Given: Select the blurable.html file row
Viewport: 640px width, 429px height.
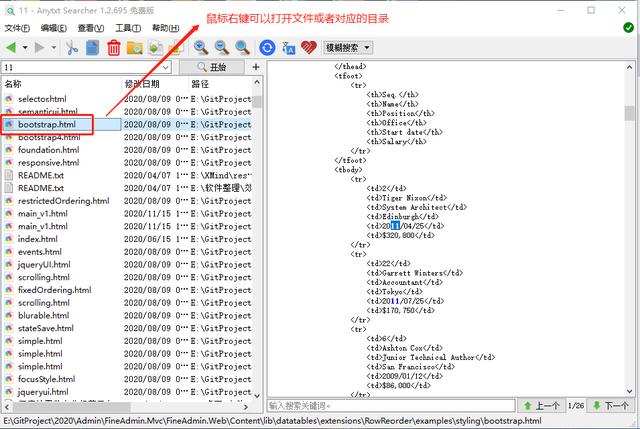Looking at the screenshot, I should 127,316.
